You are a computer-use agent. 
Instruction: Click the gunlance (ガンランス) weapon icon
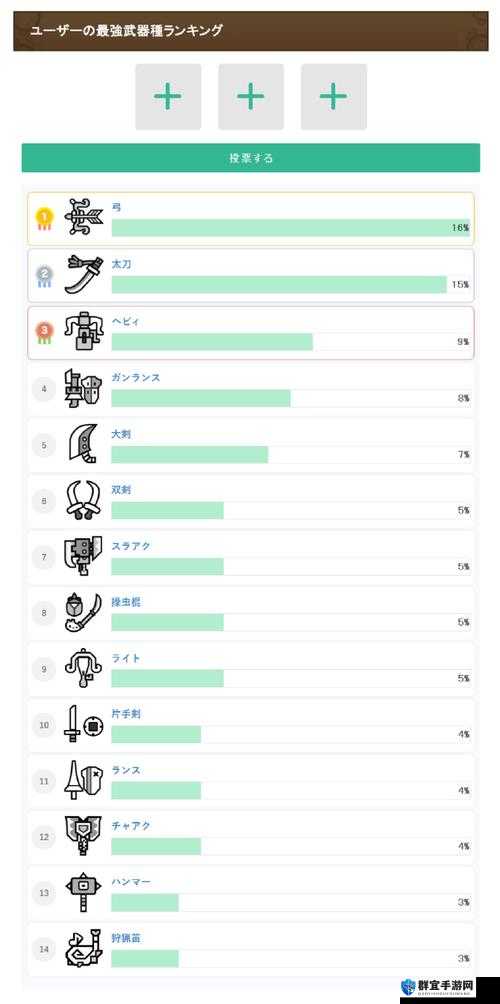coord(83,388)
